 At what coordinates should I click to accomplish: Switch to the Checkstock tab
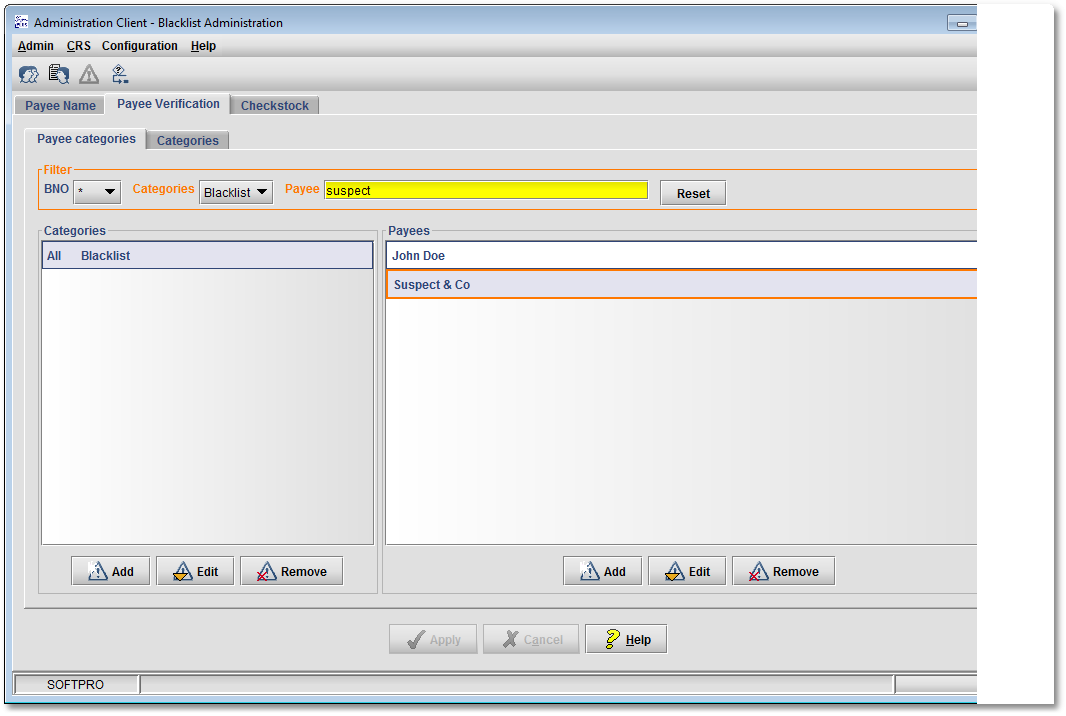click(x=274, y=106)
